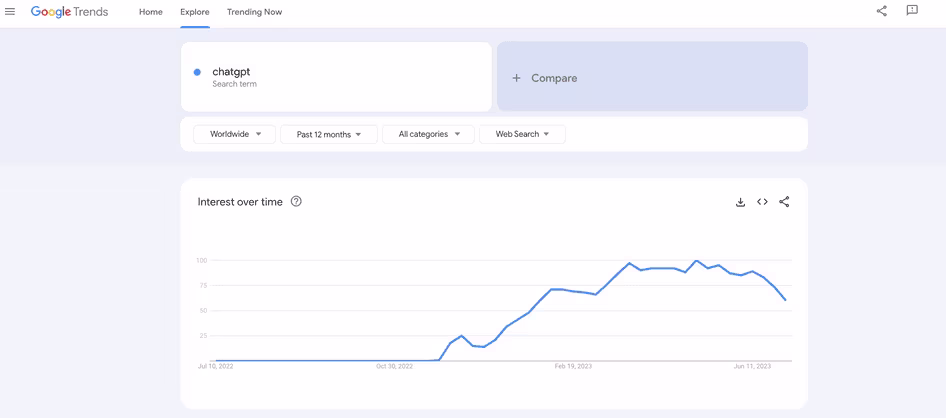This screenshot has width=946, height=418.
Task: Click the Jun 11, 2023 axis label
Action: tap(752, 366)
